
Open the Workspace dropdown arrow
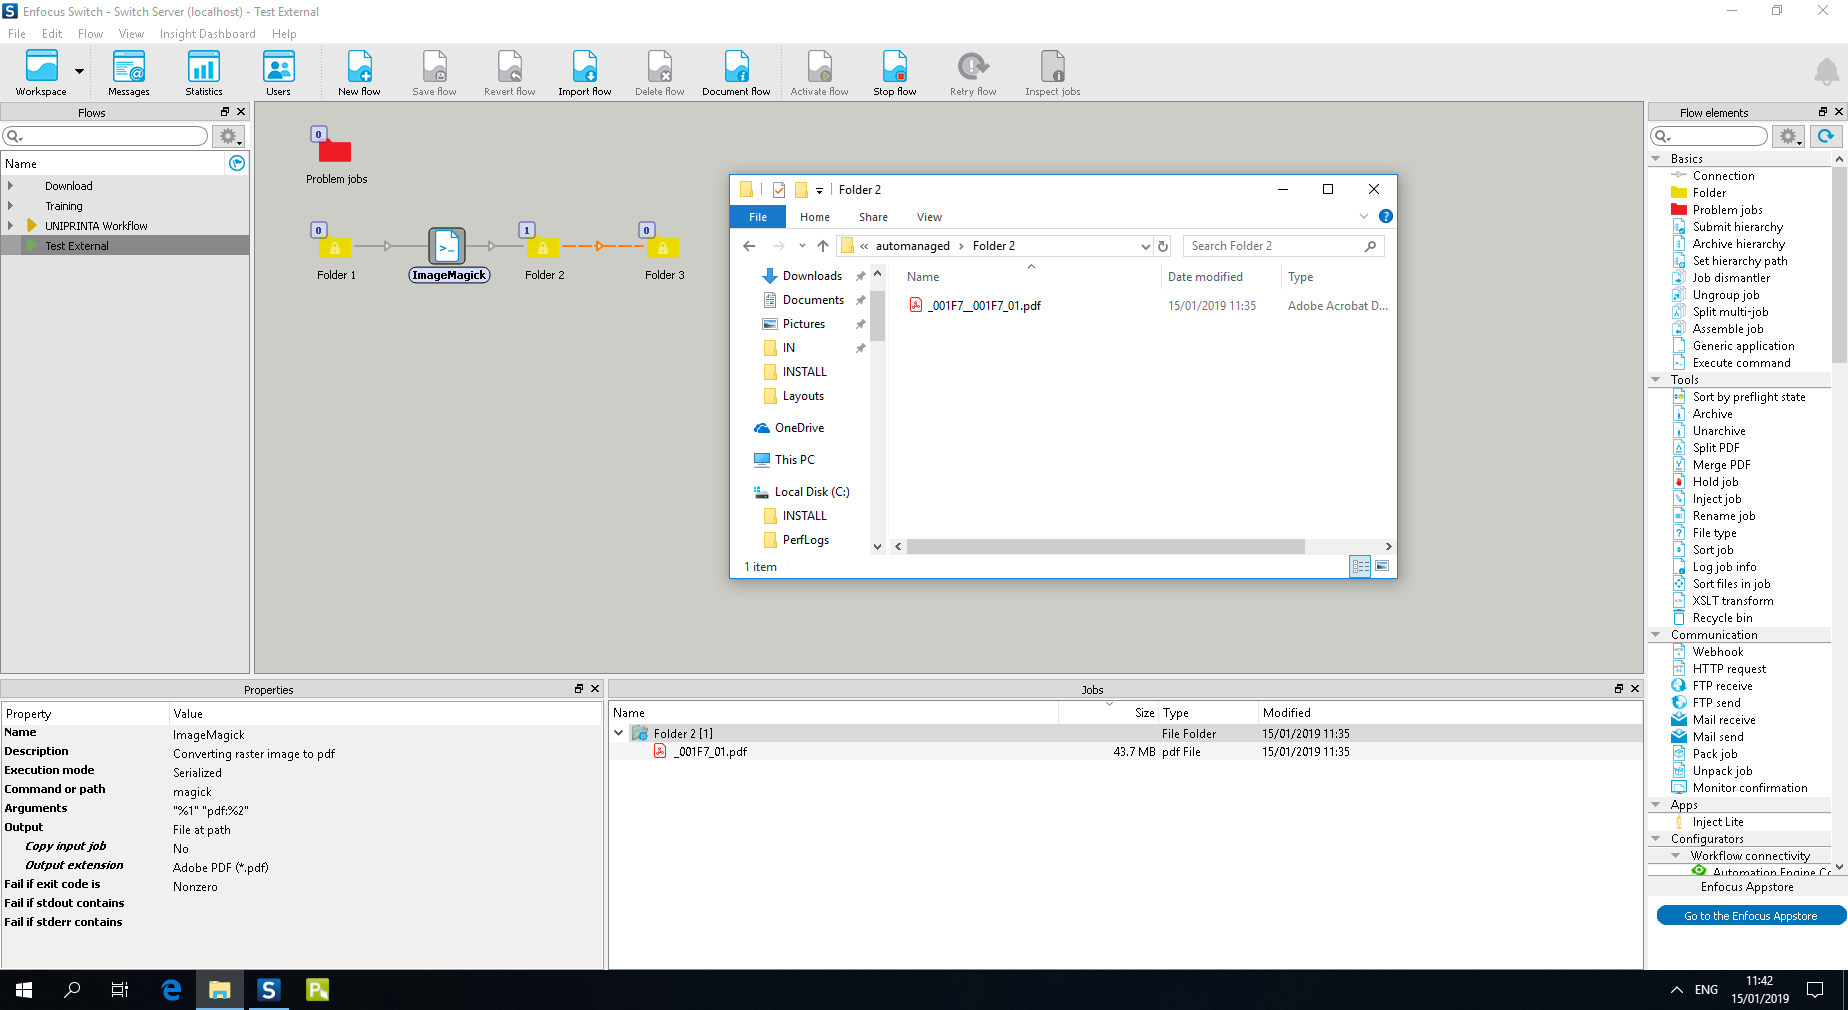click(x=79, y=72)
